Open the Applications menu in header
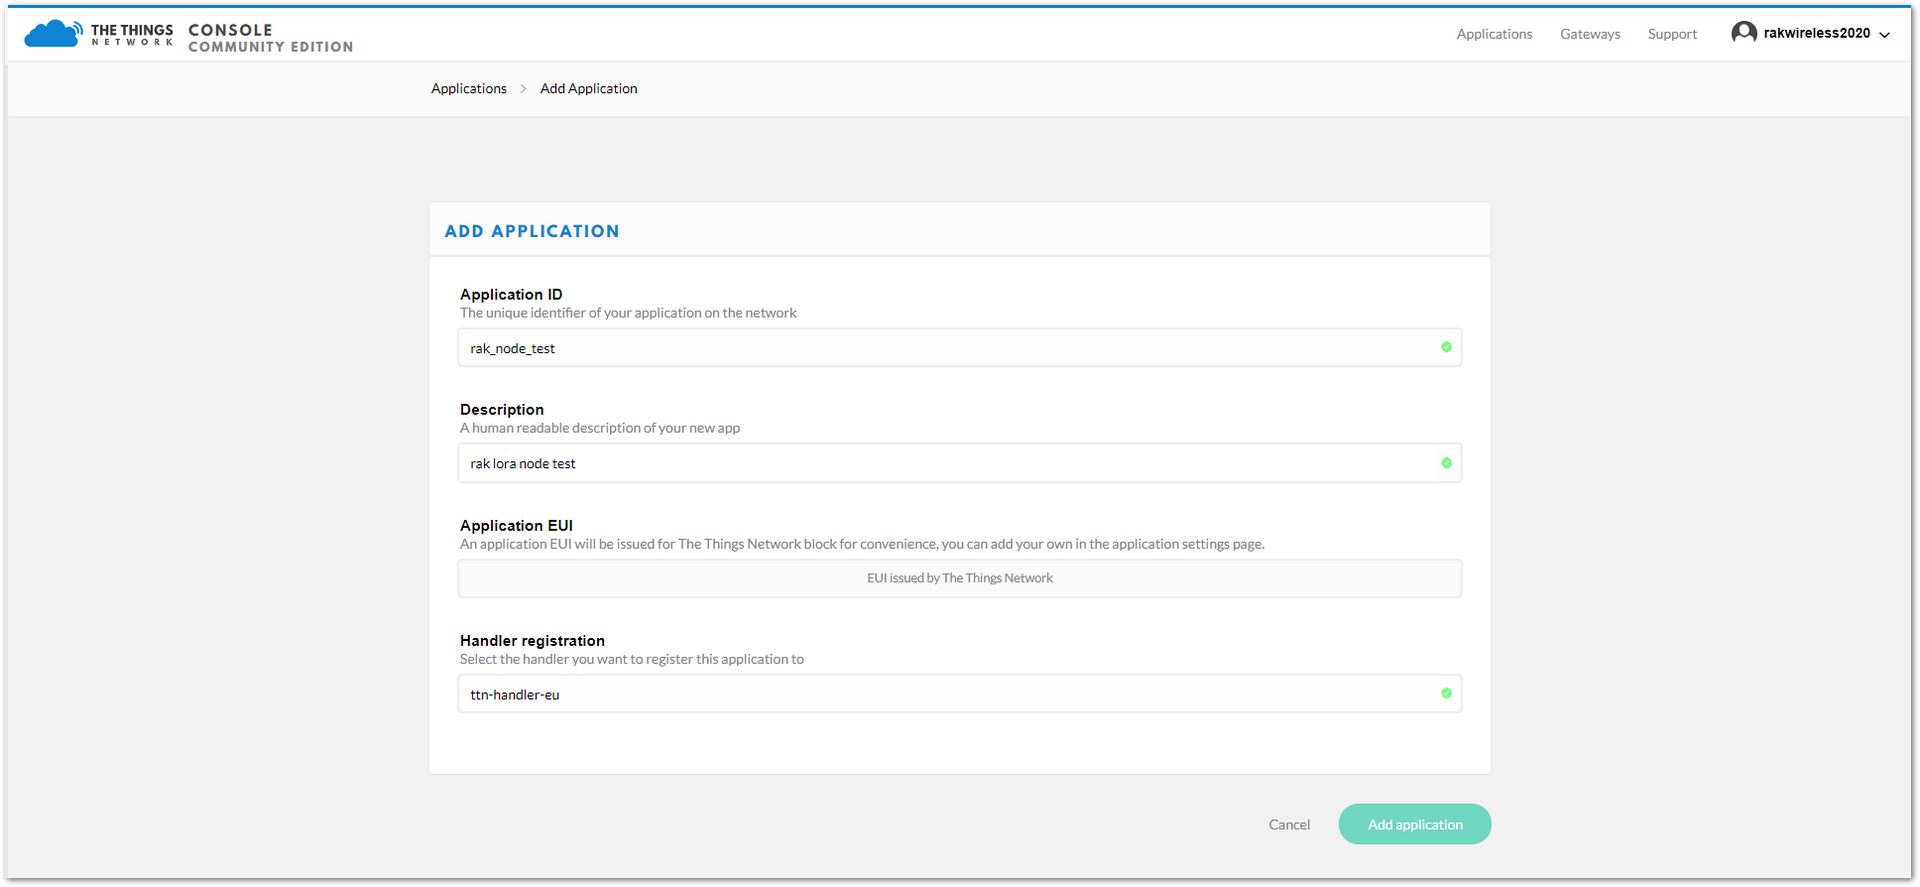1920x887 pixels. coord(1494,34)
